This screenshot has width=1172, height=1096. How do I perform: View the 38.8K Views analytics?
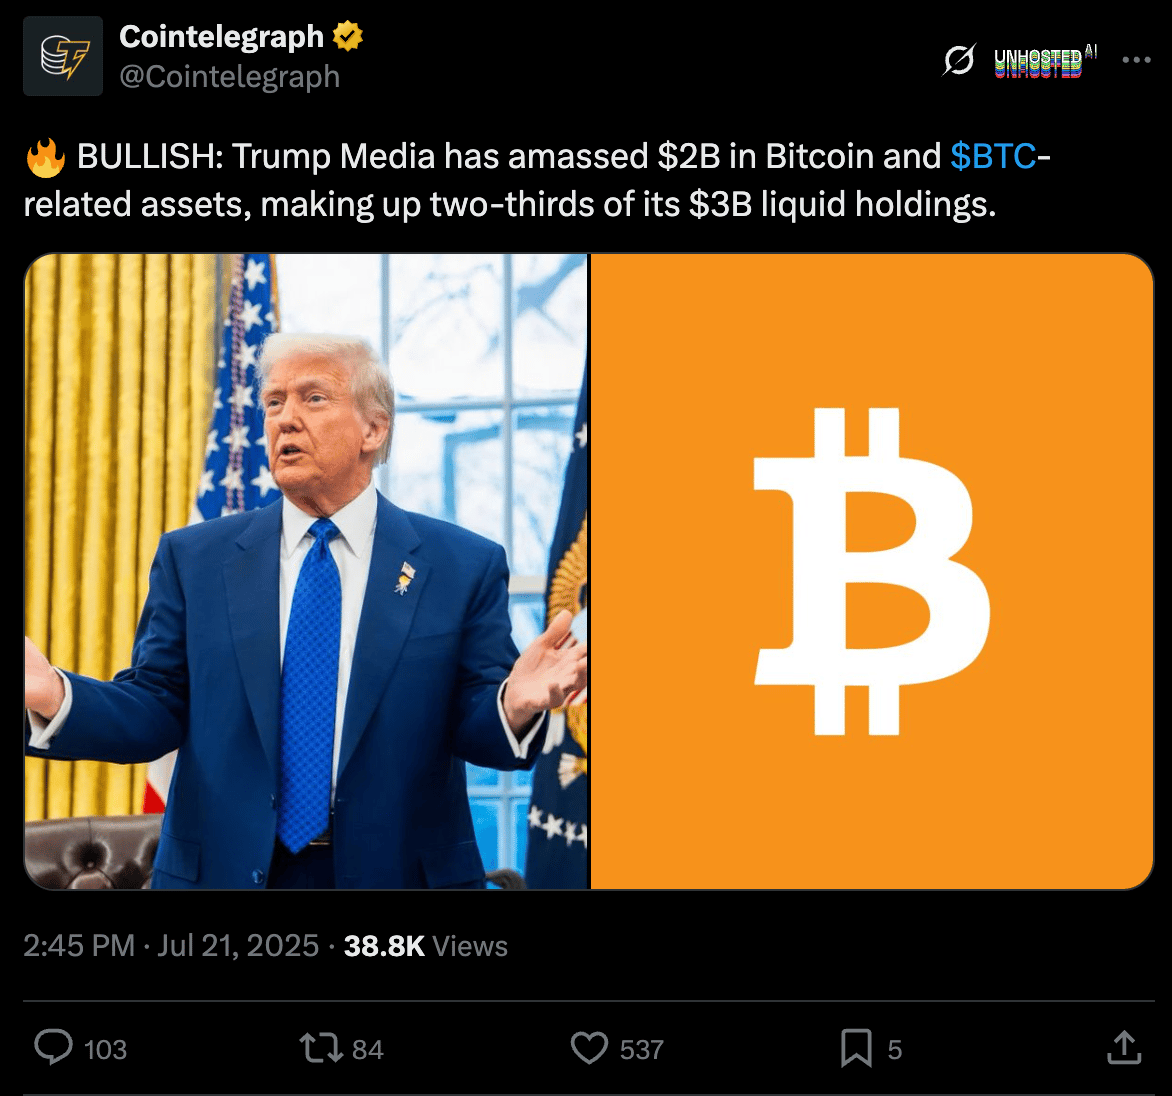(x=425, y=946)
